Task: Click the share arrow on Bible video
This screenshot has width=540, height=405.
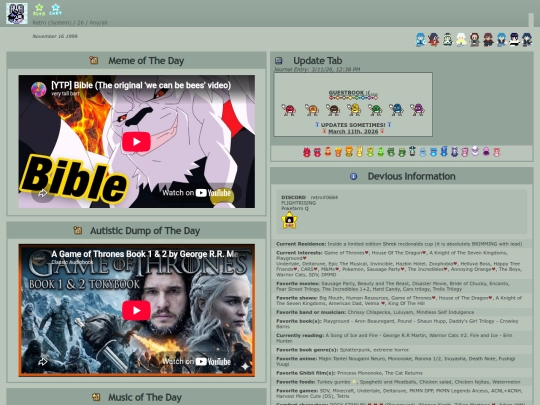Action: pyautogui.click(x=43, y=193)
